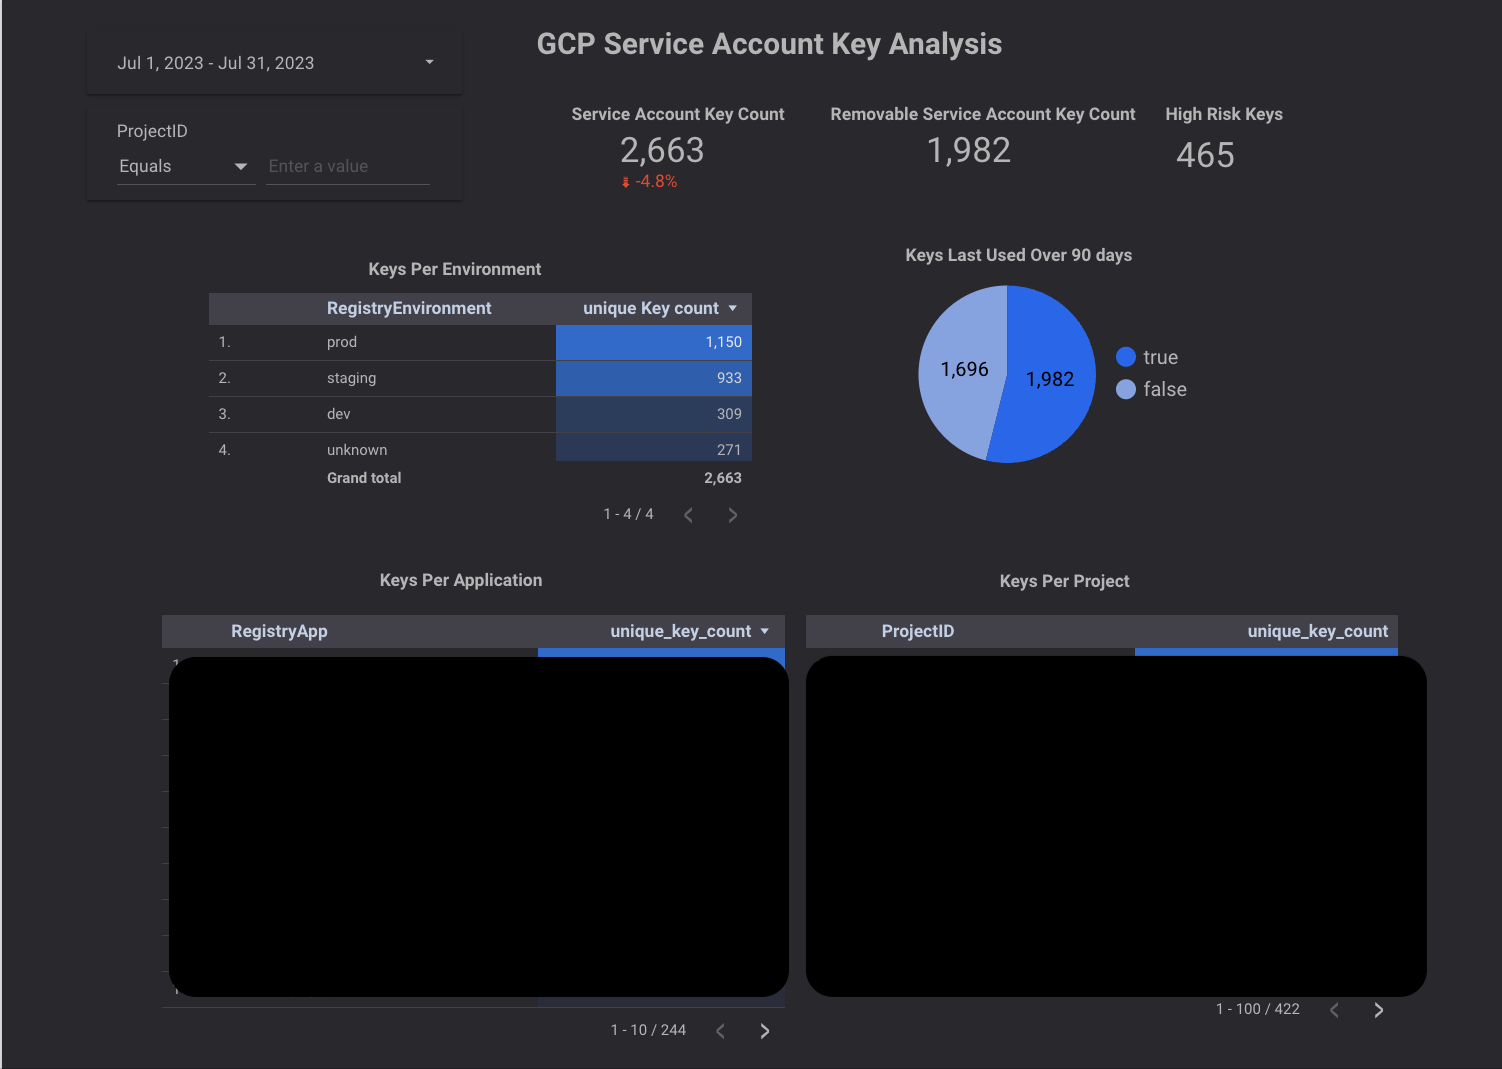Click the 'unknown' environment row
1502x1069 pixels.
click(x=480, y=448)
